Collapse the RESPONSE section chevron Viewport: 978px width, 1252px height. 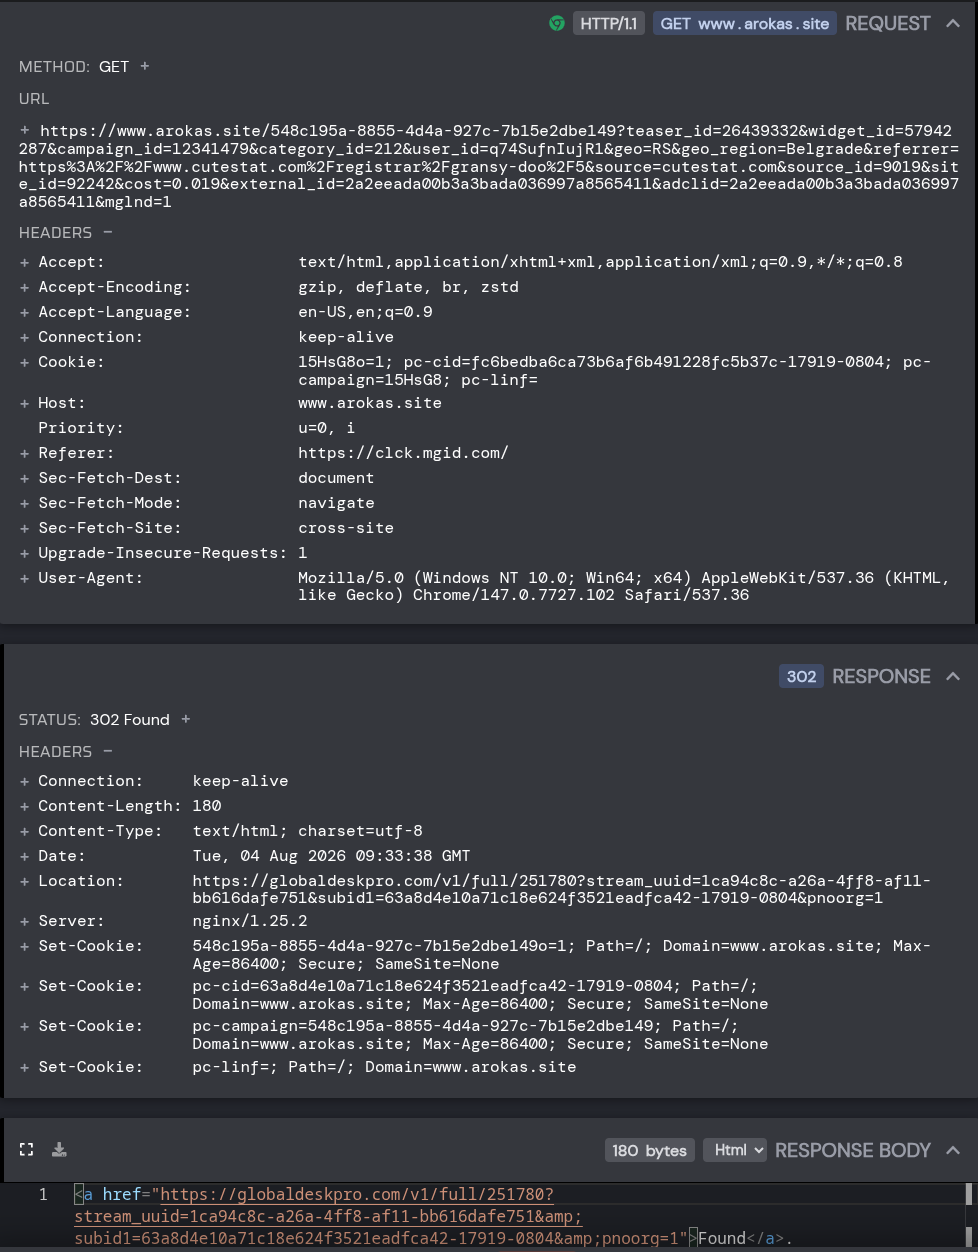coord(952,676)
